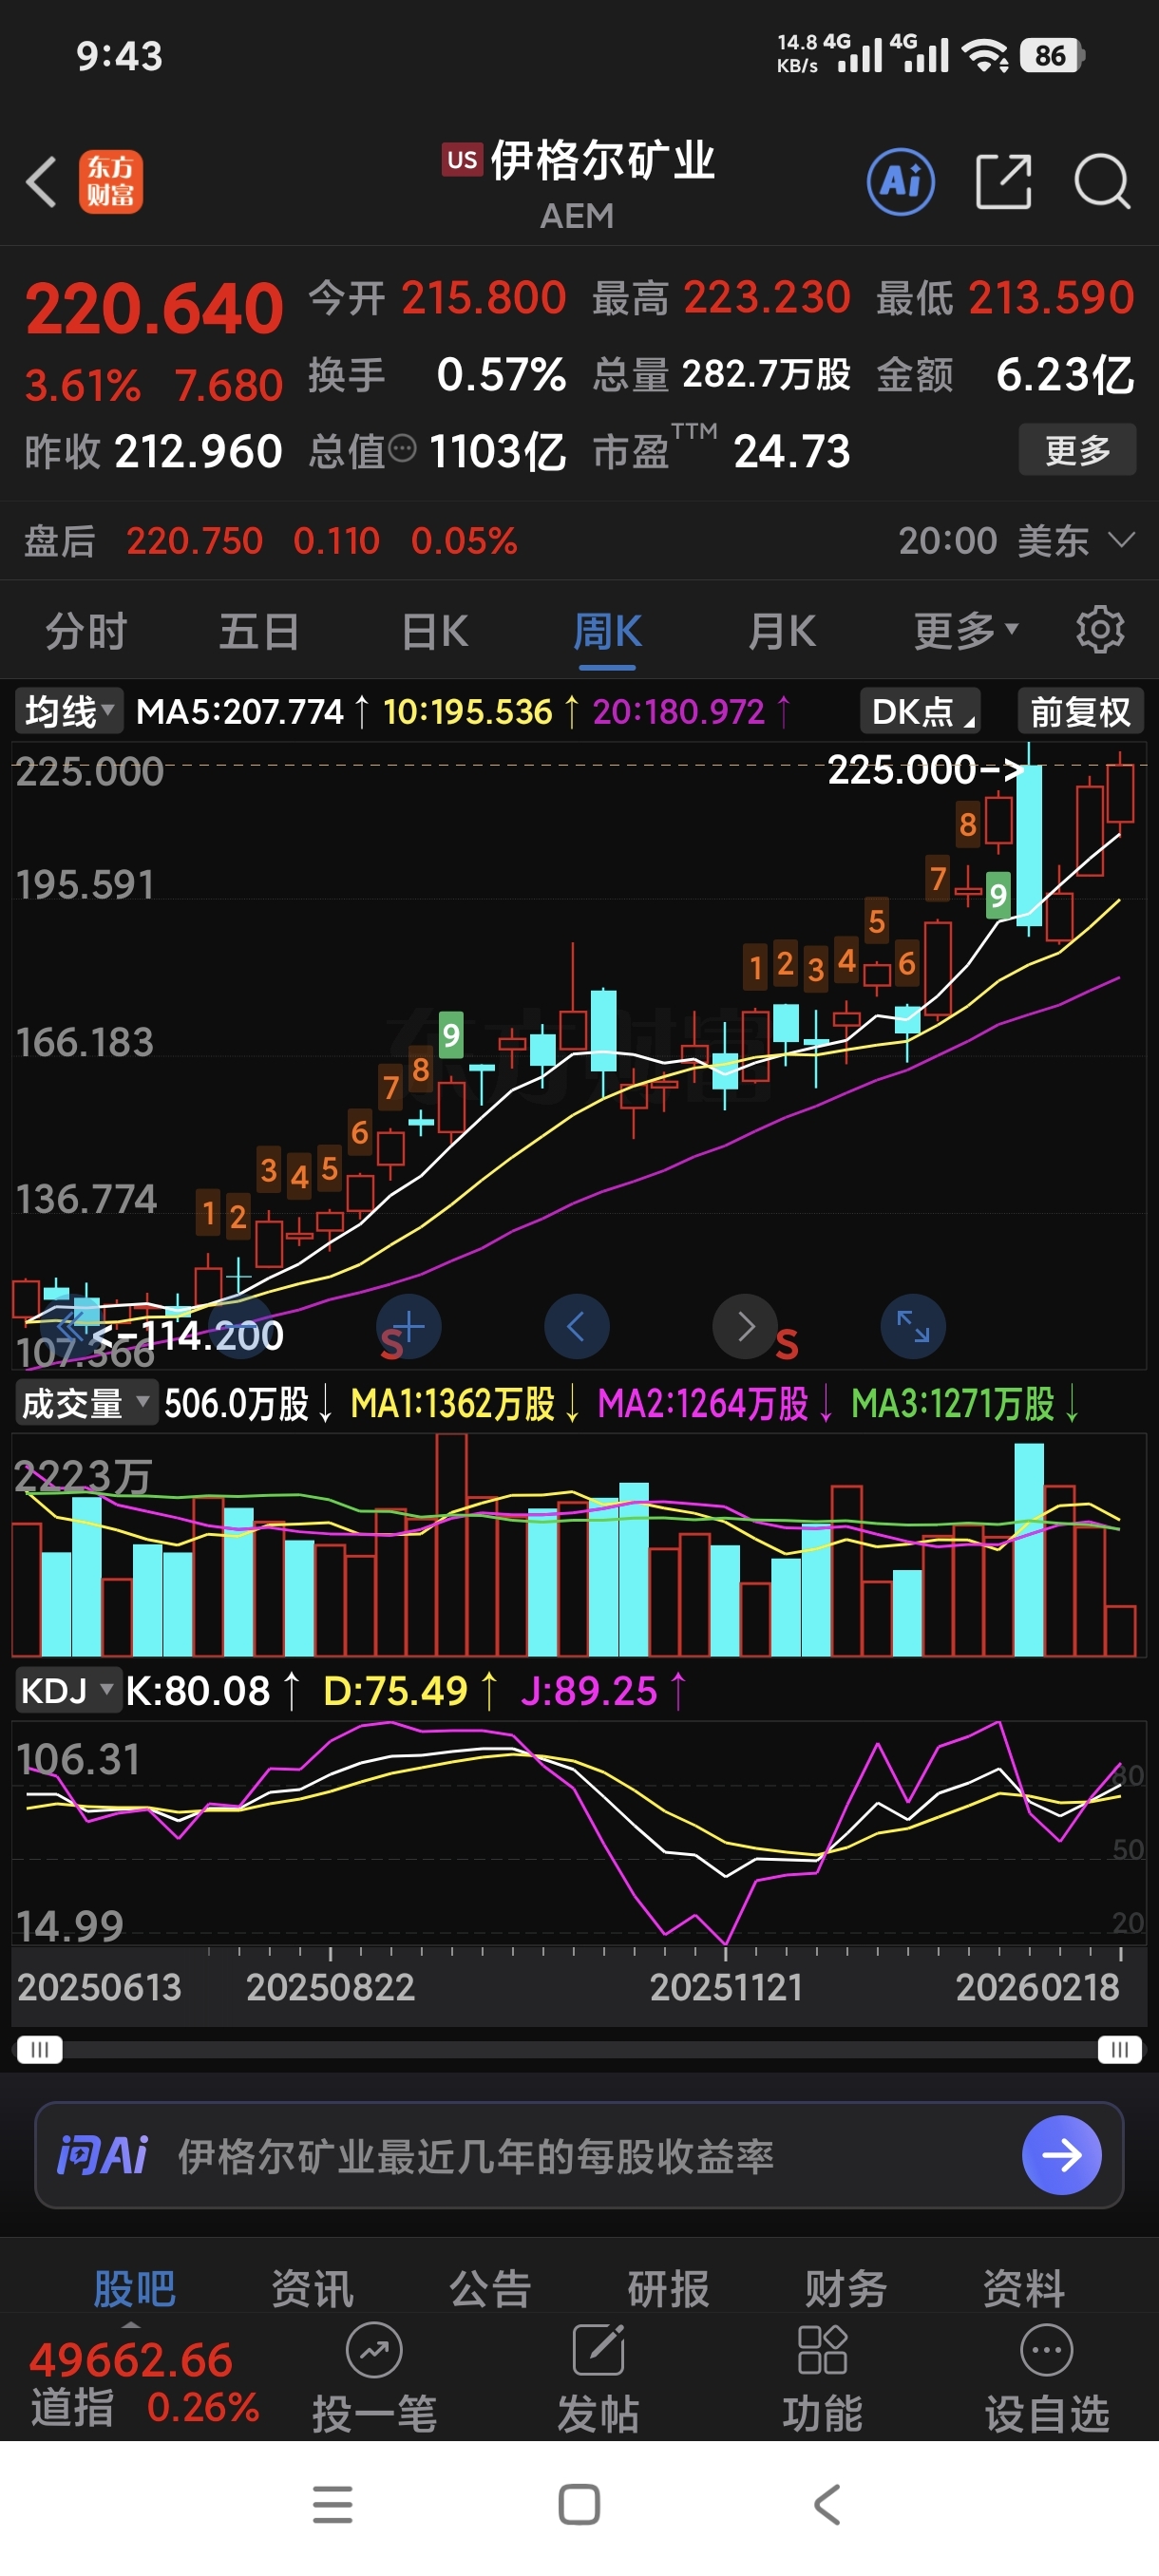1159x2576 pixels.
Task: Open the 前复权 adjustment selector
Action: 1080,711
